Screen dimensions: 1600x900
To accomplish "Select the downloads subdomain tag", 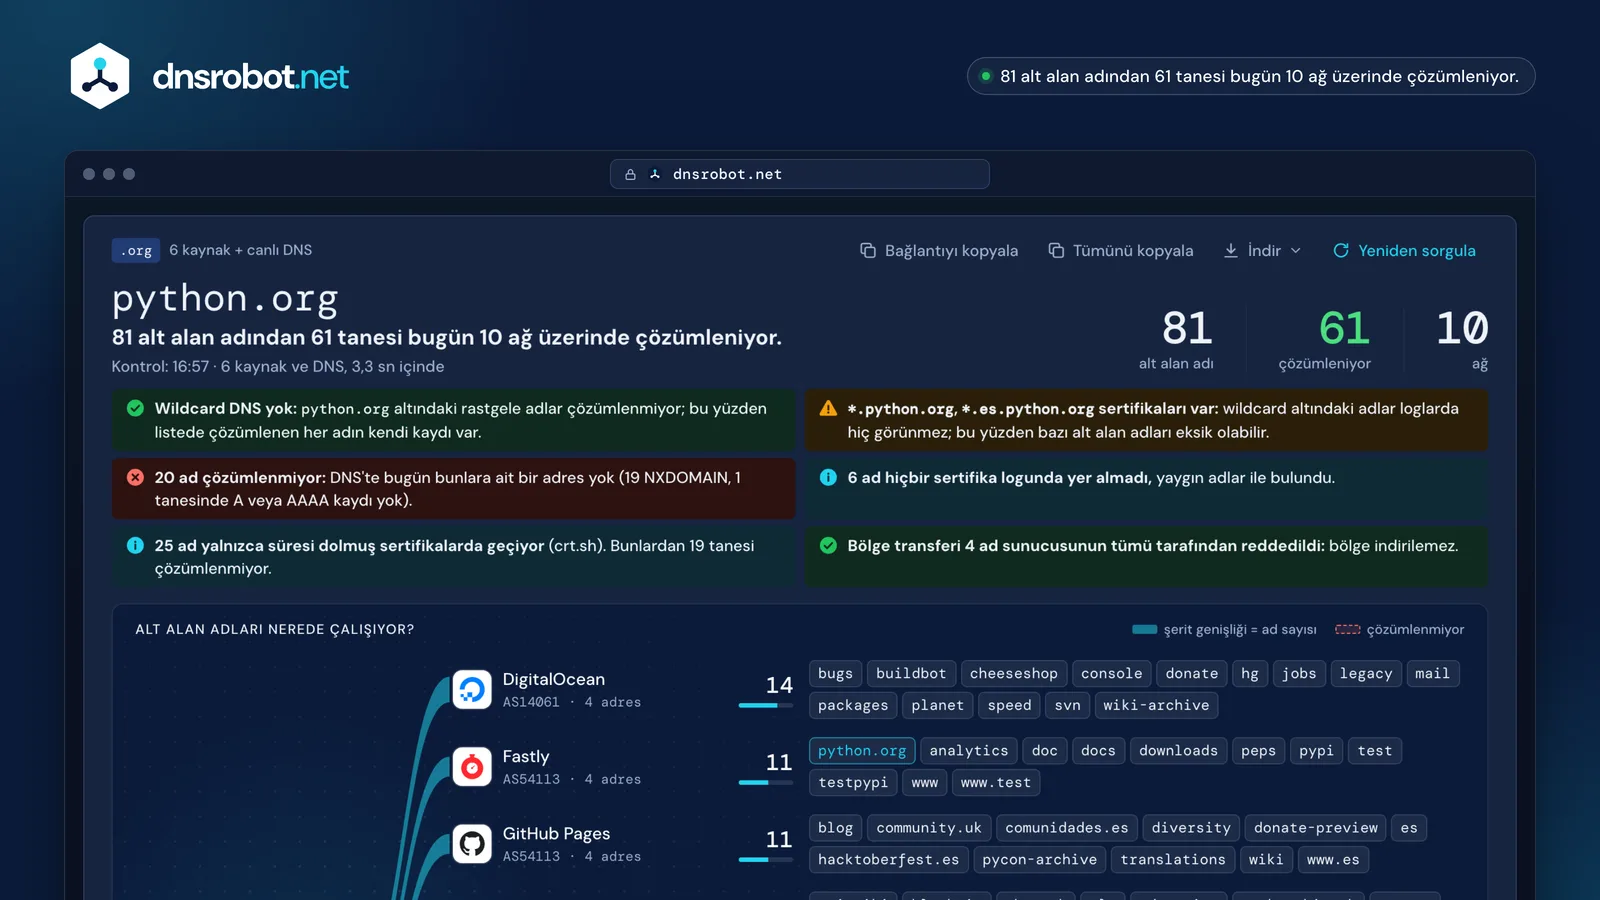I will [x=1178, y=751].
